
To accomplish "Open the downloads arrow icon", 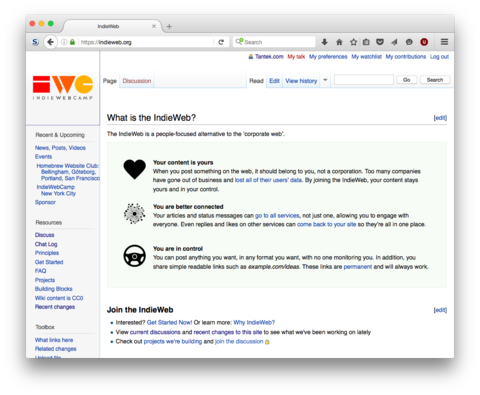I will (324, 42).
